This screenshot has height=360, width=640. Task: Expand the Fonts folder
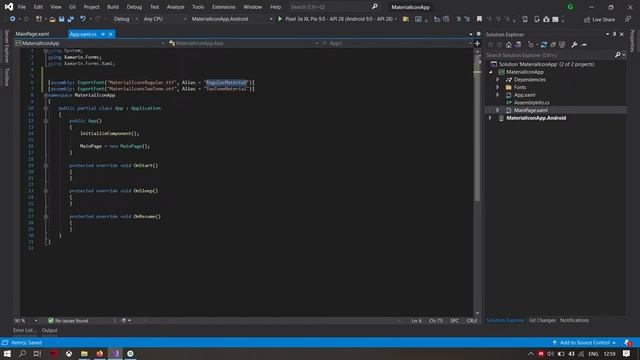coord(498,87)
